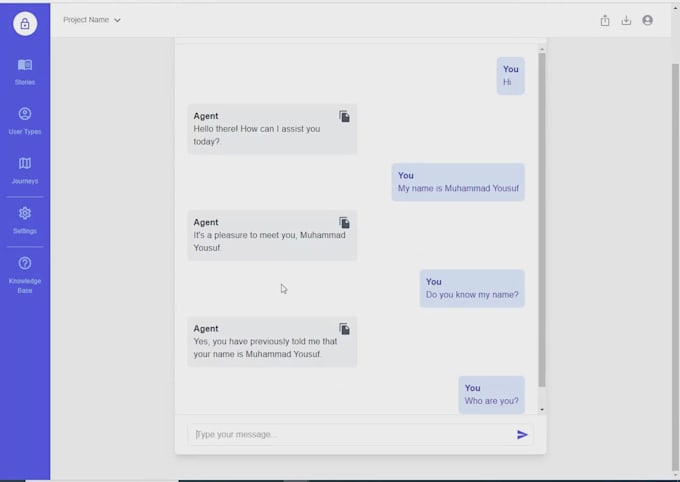Copy the 'Hello there' agent message
Image resolution: width=680 pixels, height=482 pixels.
(344, 117)
